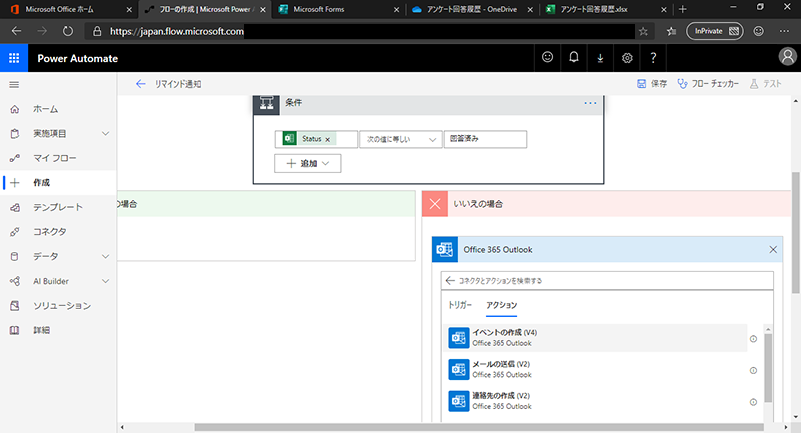Open the 条件 card ellipsis menu

[590, 103]
